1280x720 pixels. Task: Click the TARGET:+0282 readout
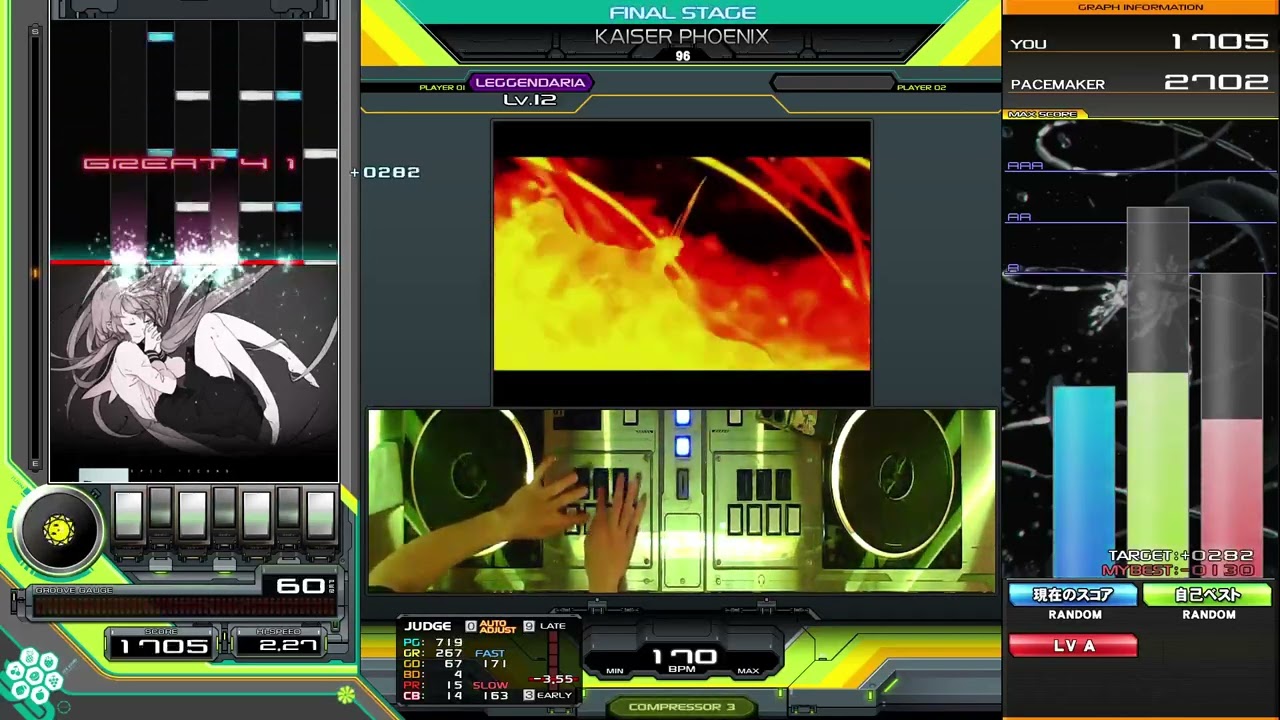point(1181,555)
